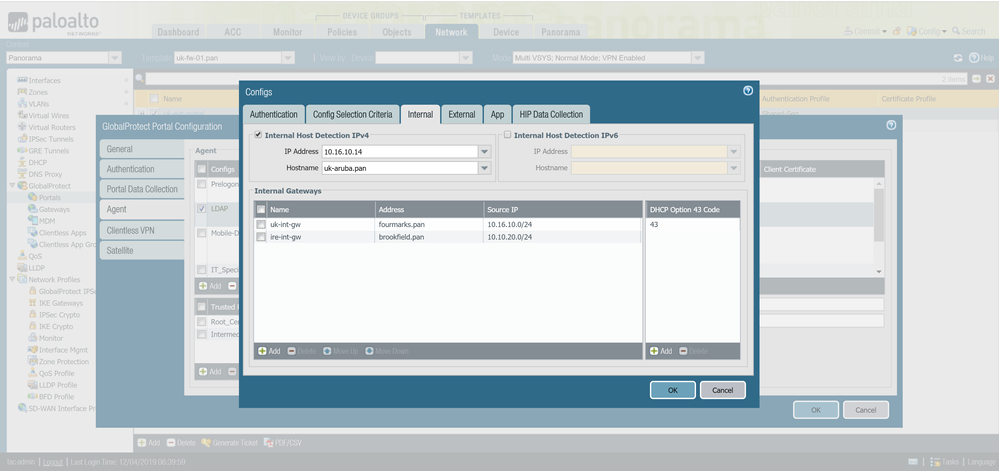Image resolution: width=999 pixels, height=471 pixels.
Task: Select the uk-int-gw gateway checkbox
Action: [x=262, y=225]
